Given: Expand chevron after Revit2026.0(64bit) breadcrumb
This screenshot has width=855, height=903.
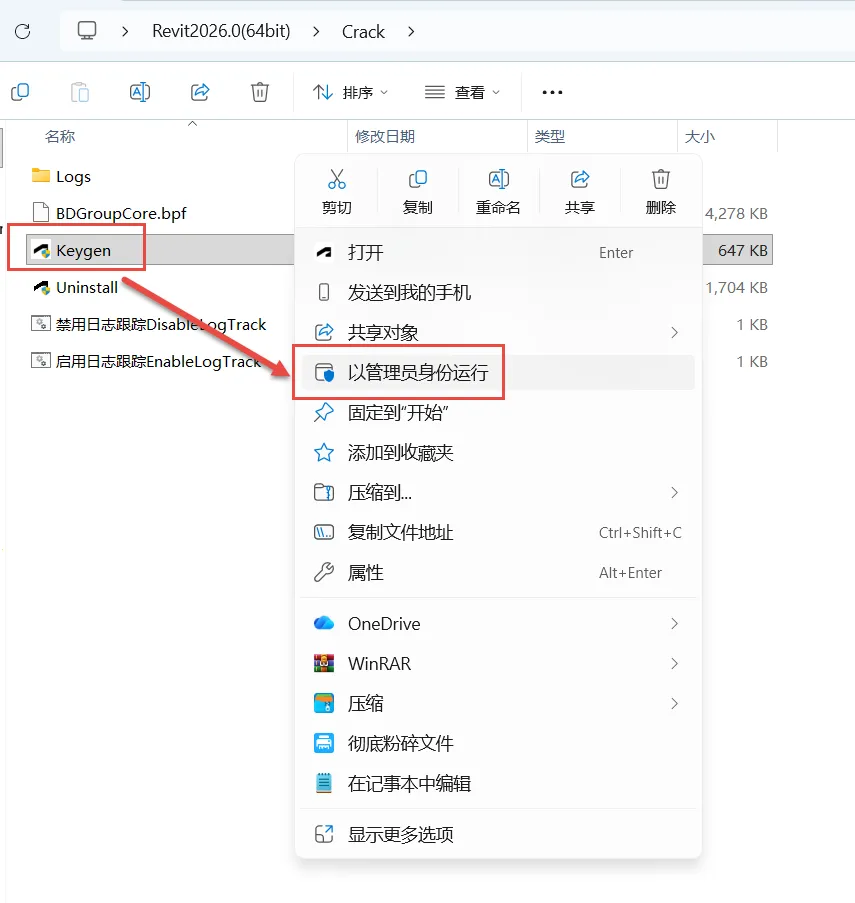Looking at the screenshot, I should 316,31.
